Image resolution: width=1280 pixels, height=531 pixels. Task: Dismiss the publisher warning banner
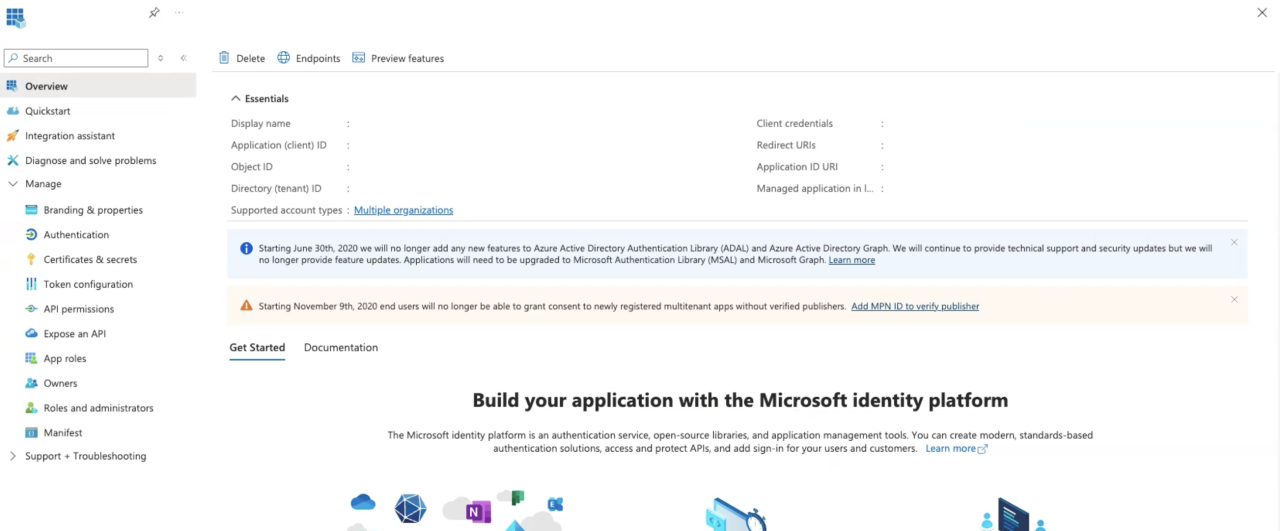[x=1234, y=299]
